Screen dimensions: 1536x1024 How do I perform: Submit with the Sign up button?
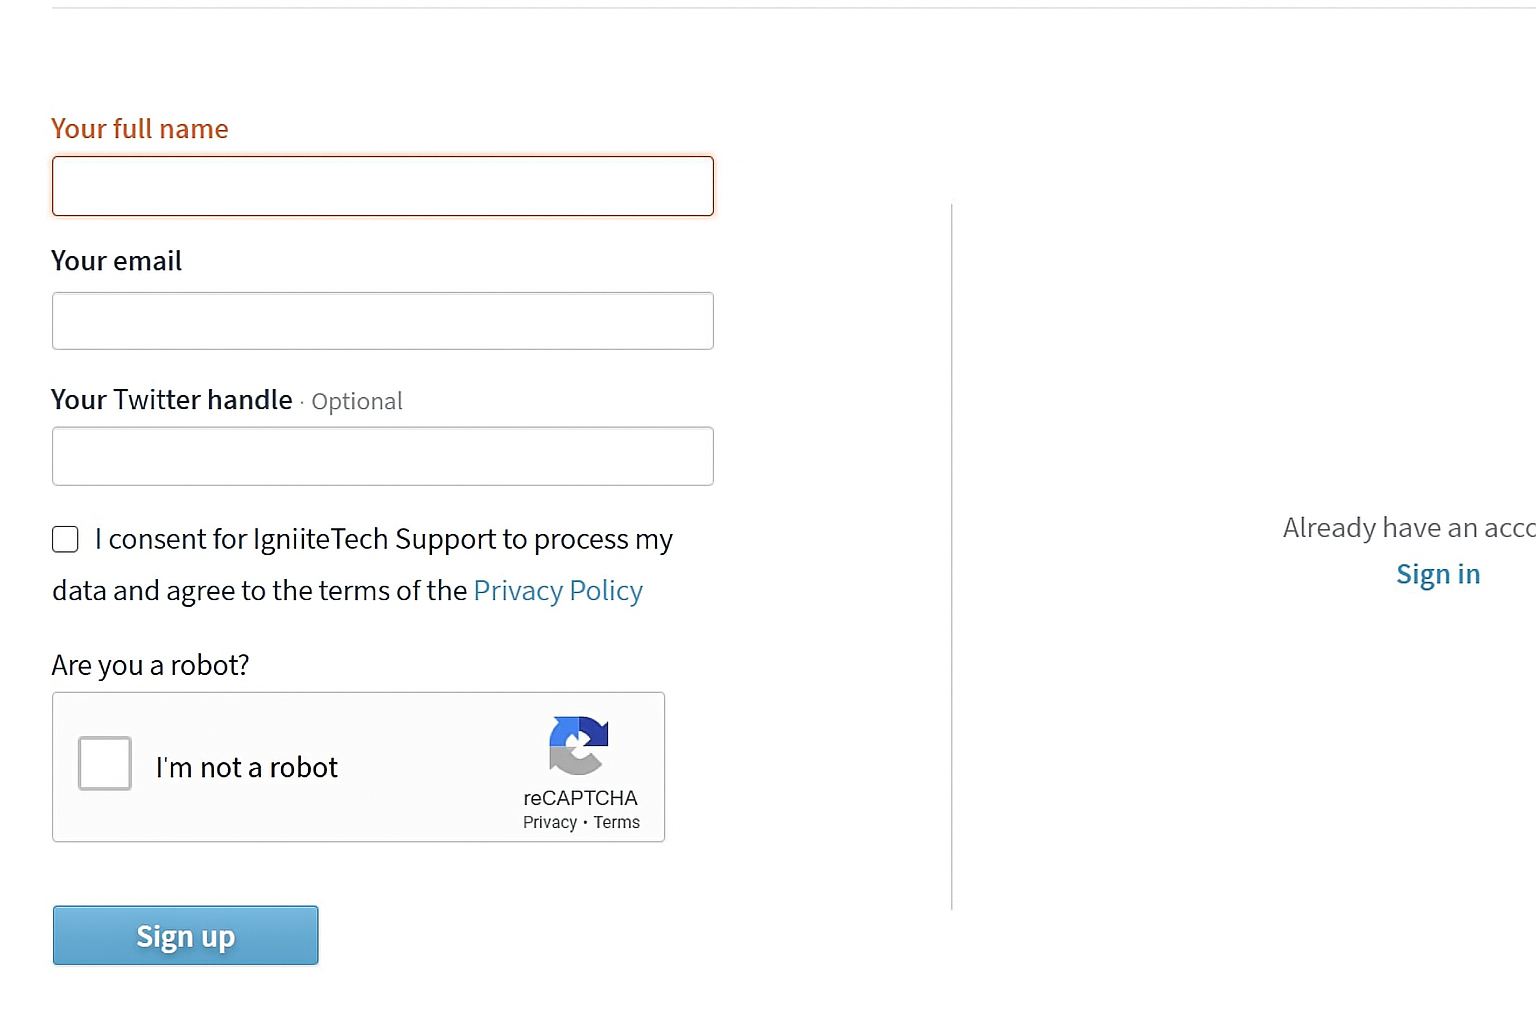(186, 936)
